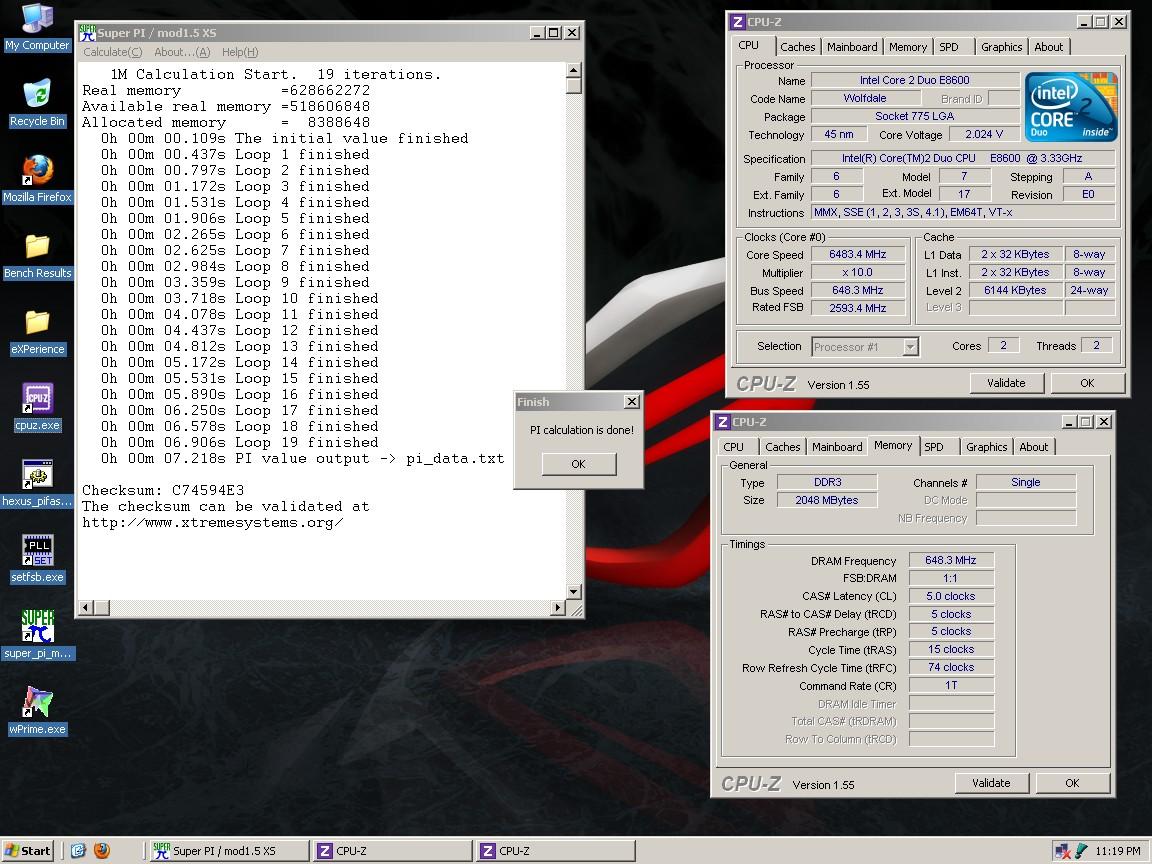Click the top CPU-Z window title icon

click(x=738, y=22)
